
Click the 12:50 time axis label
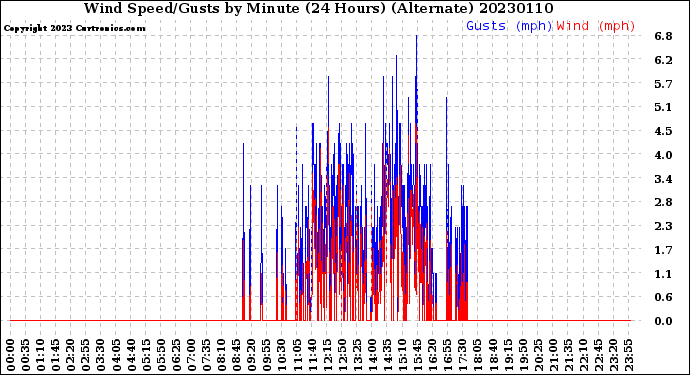click(x=342, y=355)
